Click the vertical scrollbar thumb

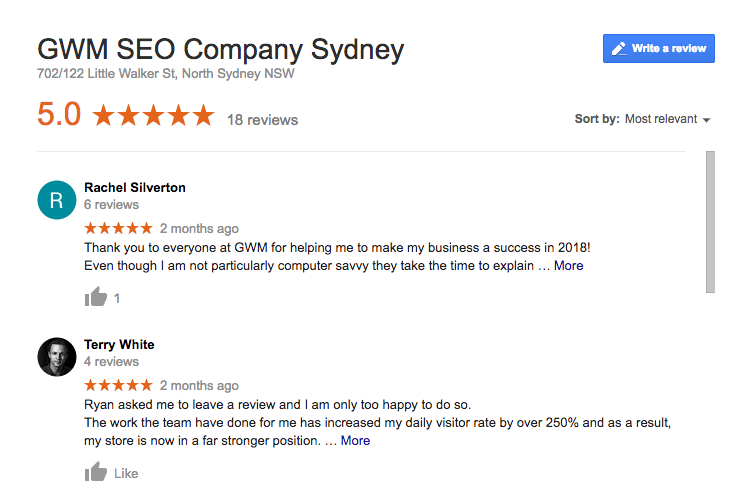click(710, 221)
